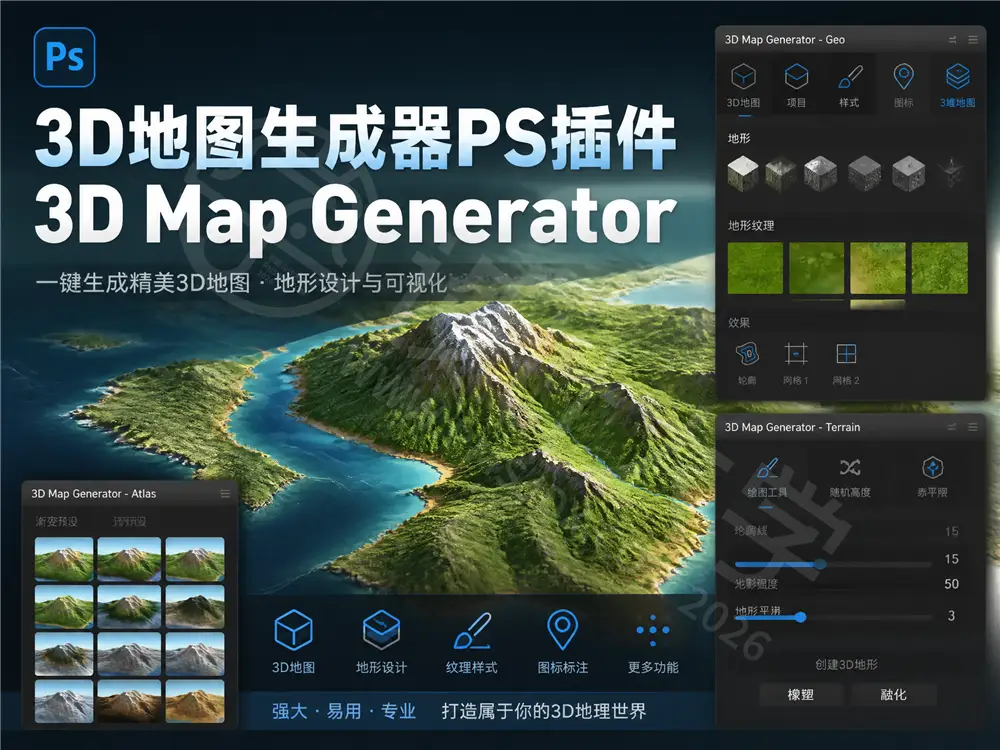
Task: Click the 纹理样式 brush icon in bottom bar
Action: click(x=472, y=629)
